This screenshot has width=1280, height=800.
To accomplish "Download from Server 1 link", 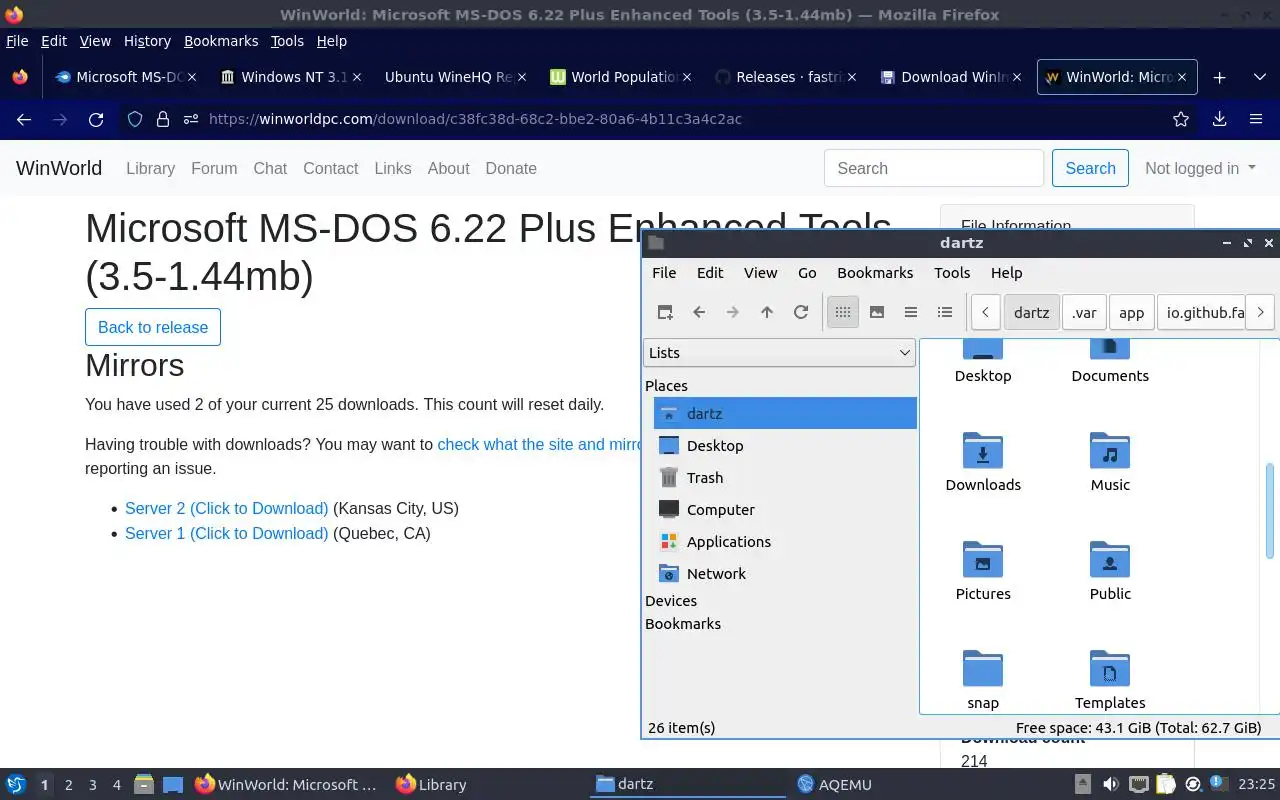I will point(226,533).
